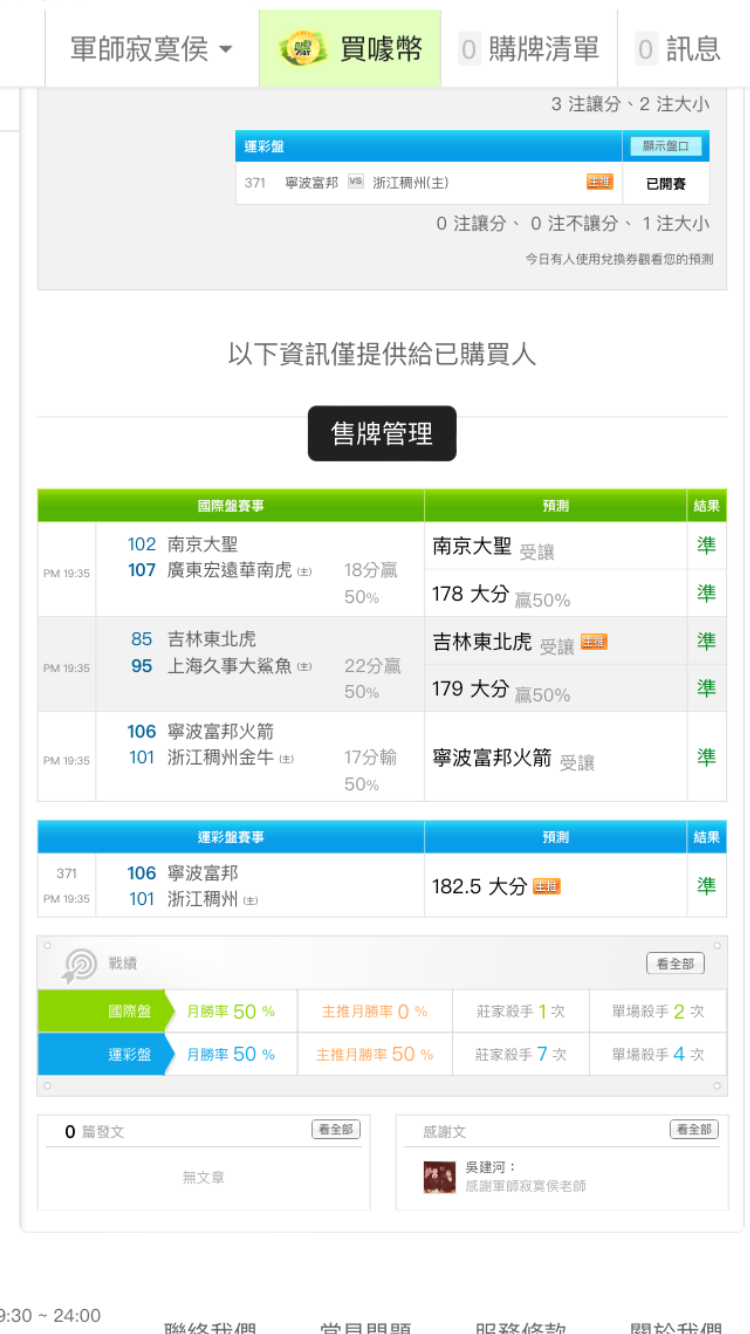The image size is (750, 1334).
Task: Click 莊家殺手 1 次 stat
Action: (521, 1011)
